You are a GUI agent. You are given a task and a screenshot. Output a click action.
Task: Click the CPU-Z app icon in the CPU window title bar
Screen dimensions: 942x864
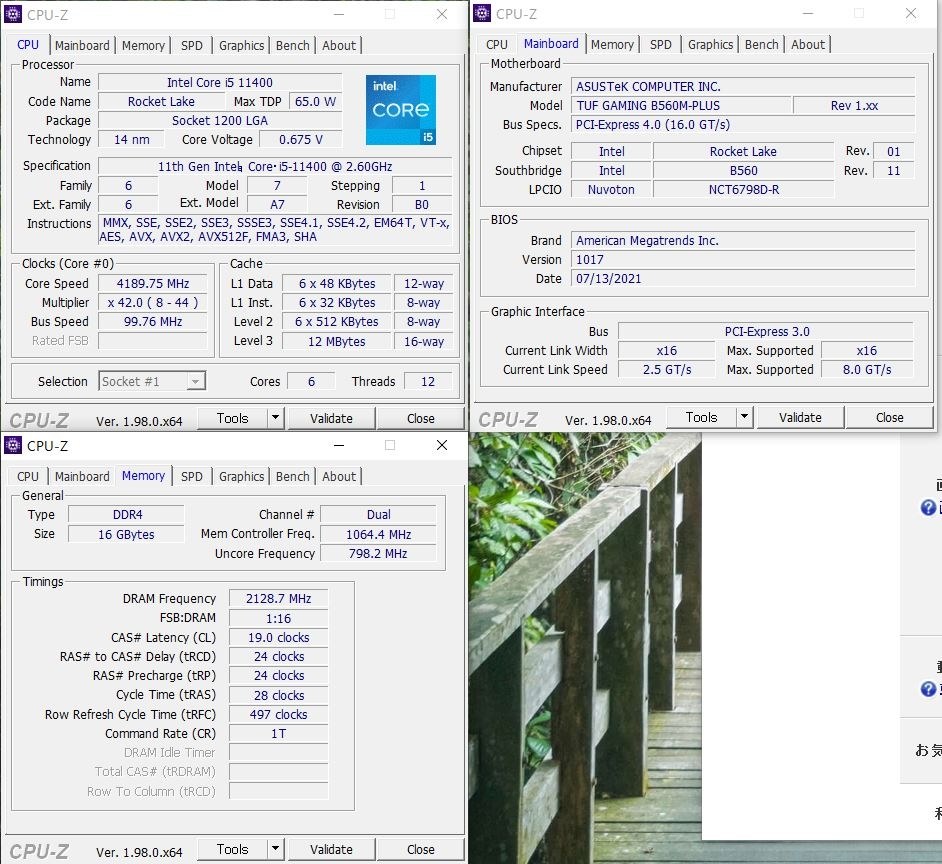[13, 14]
